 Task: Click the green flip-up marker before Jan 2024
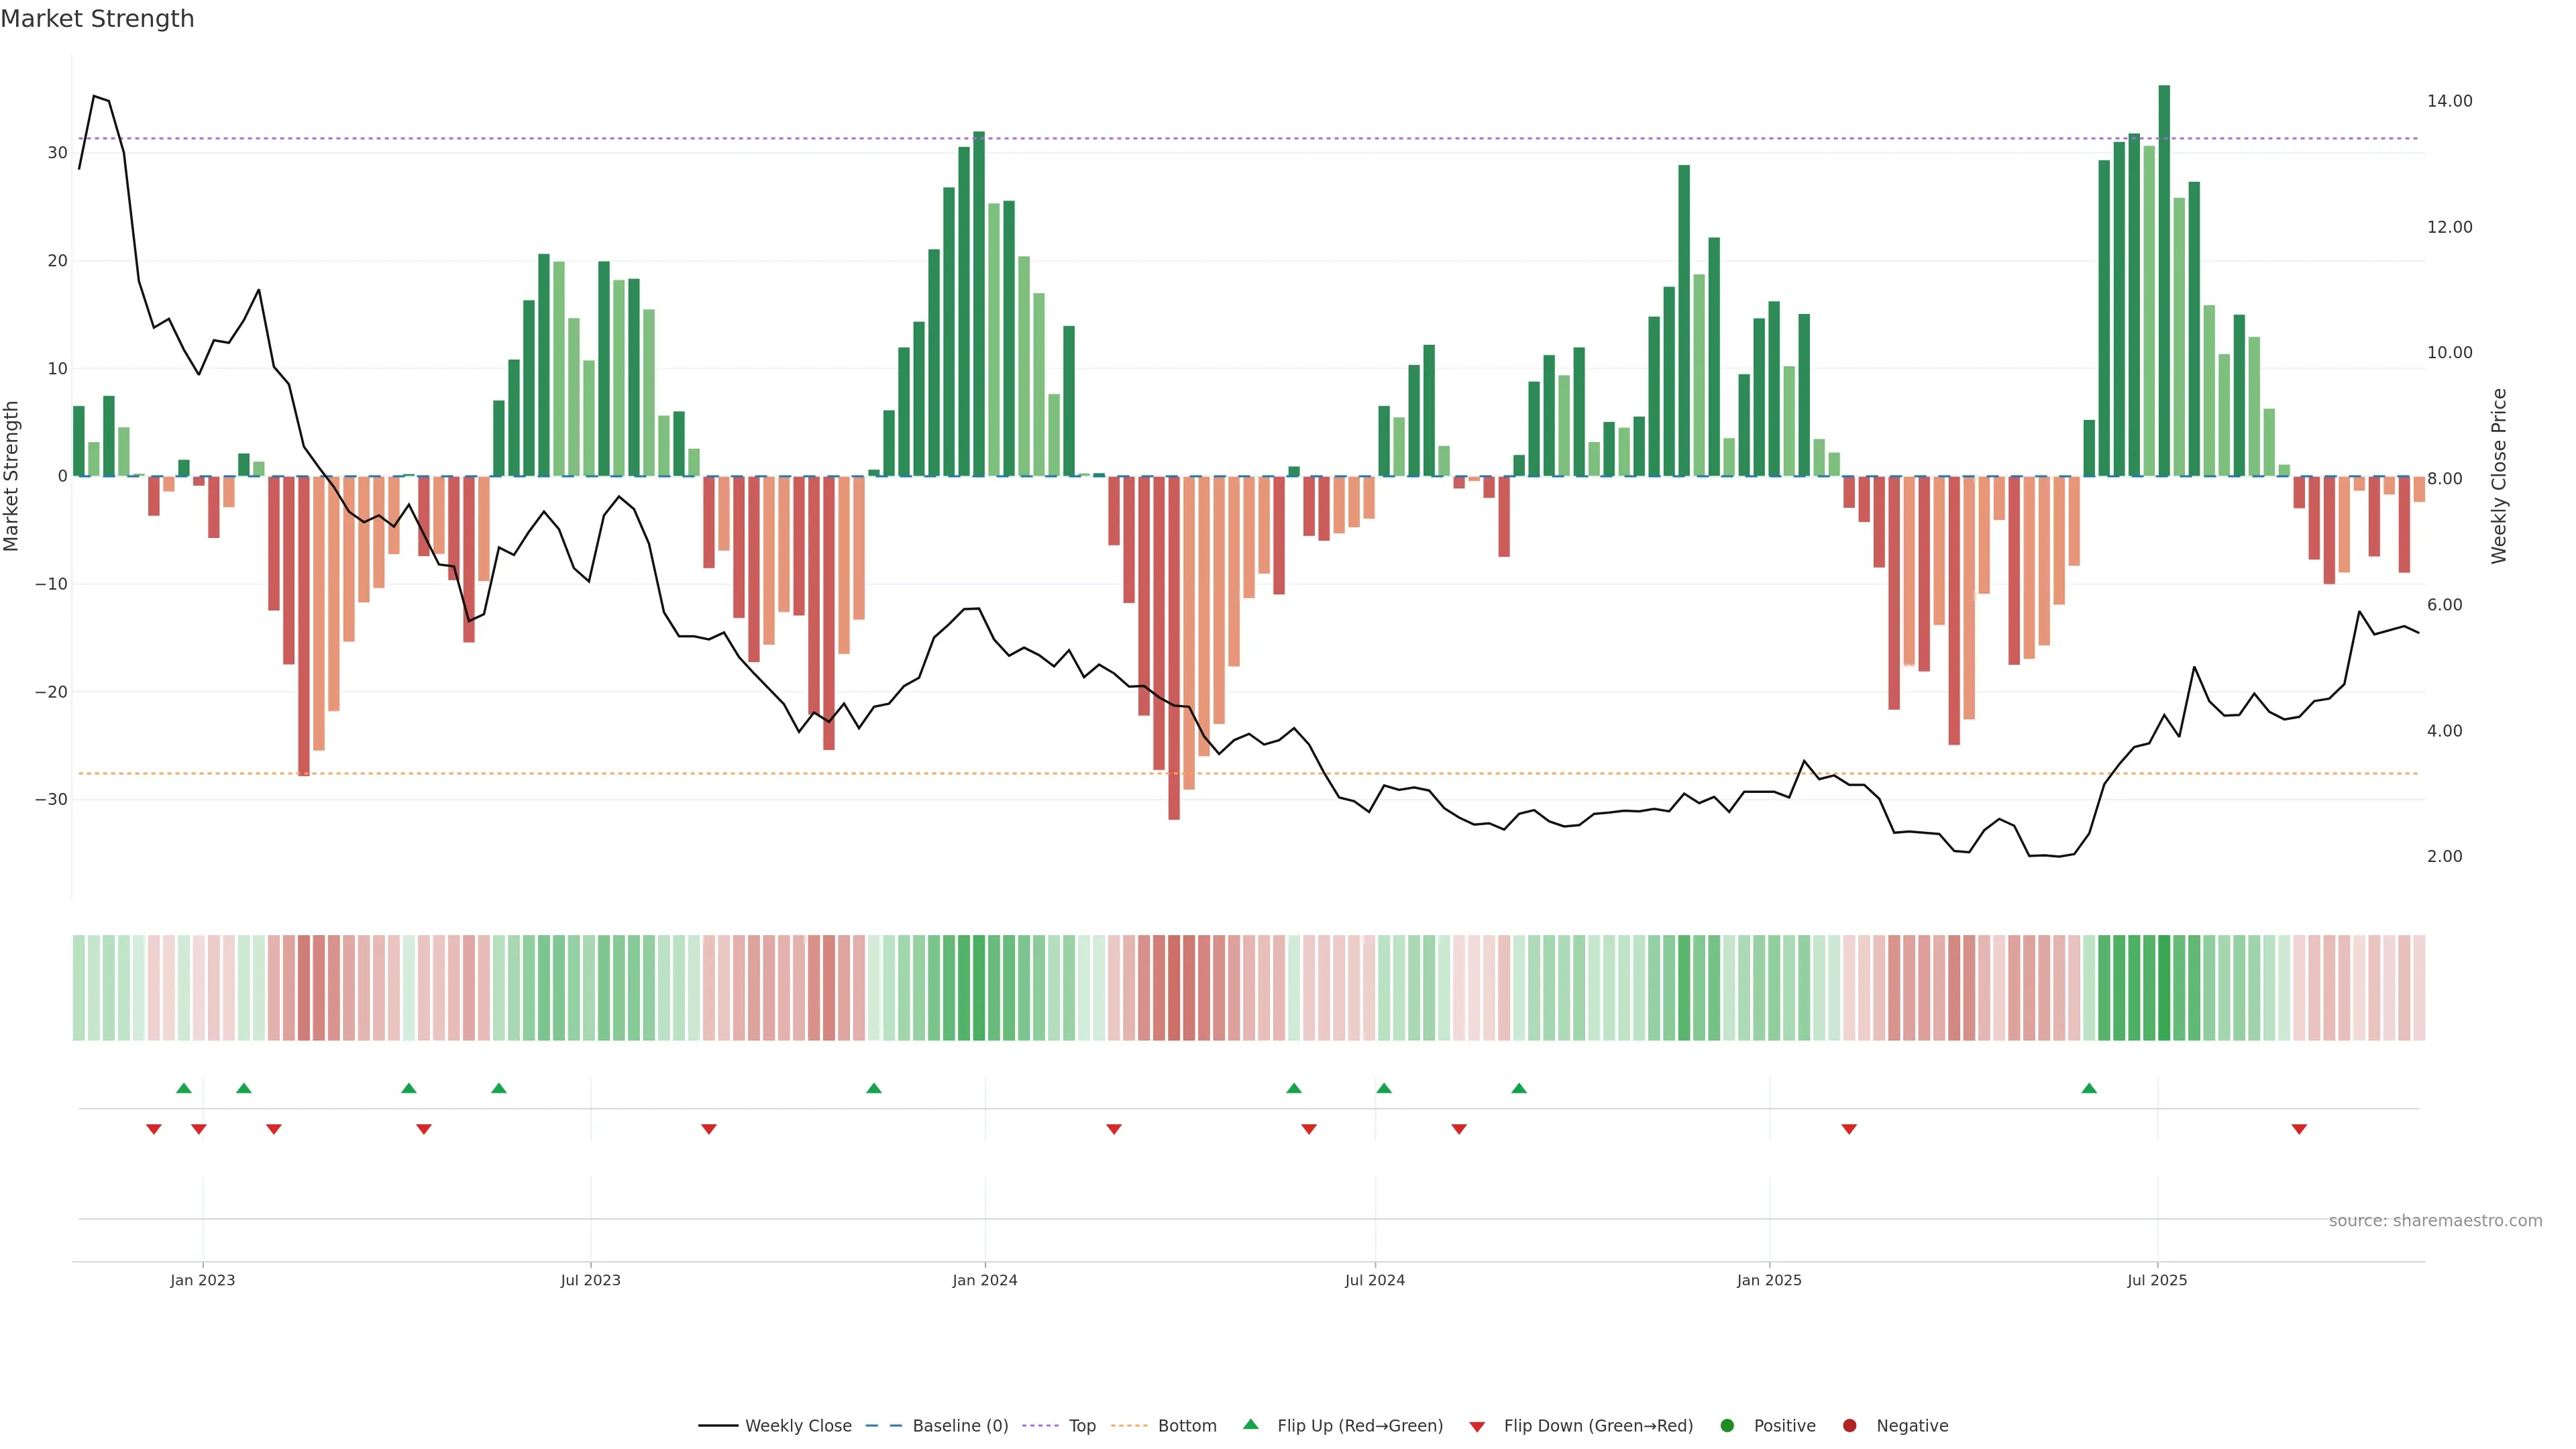(874, 1088)
